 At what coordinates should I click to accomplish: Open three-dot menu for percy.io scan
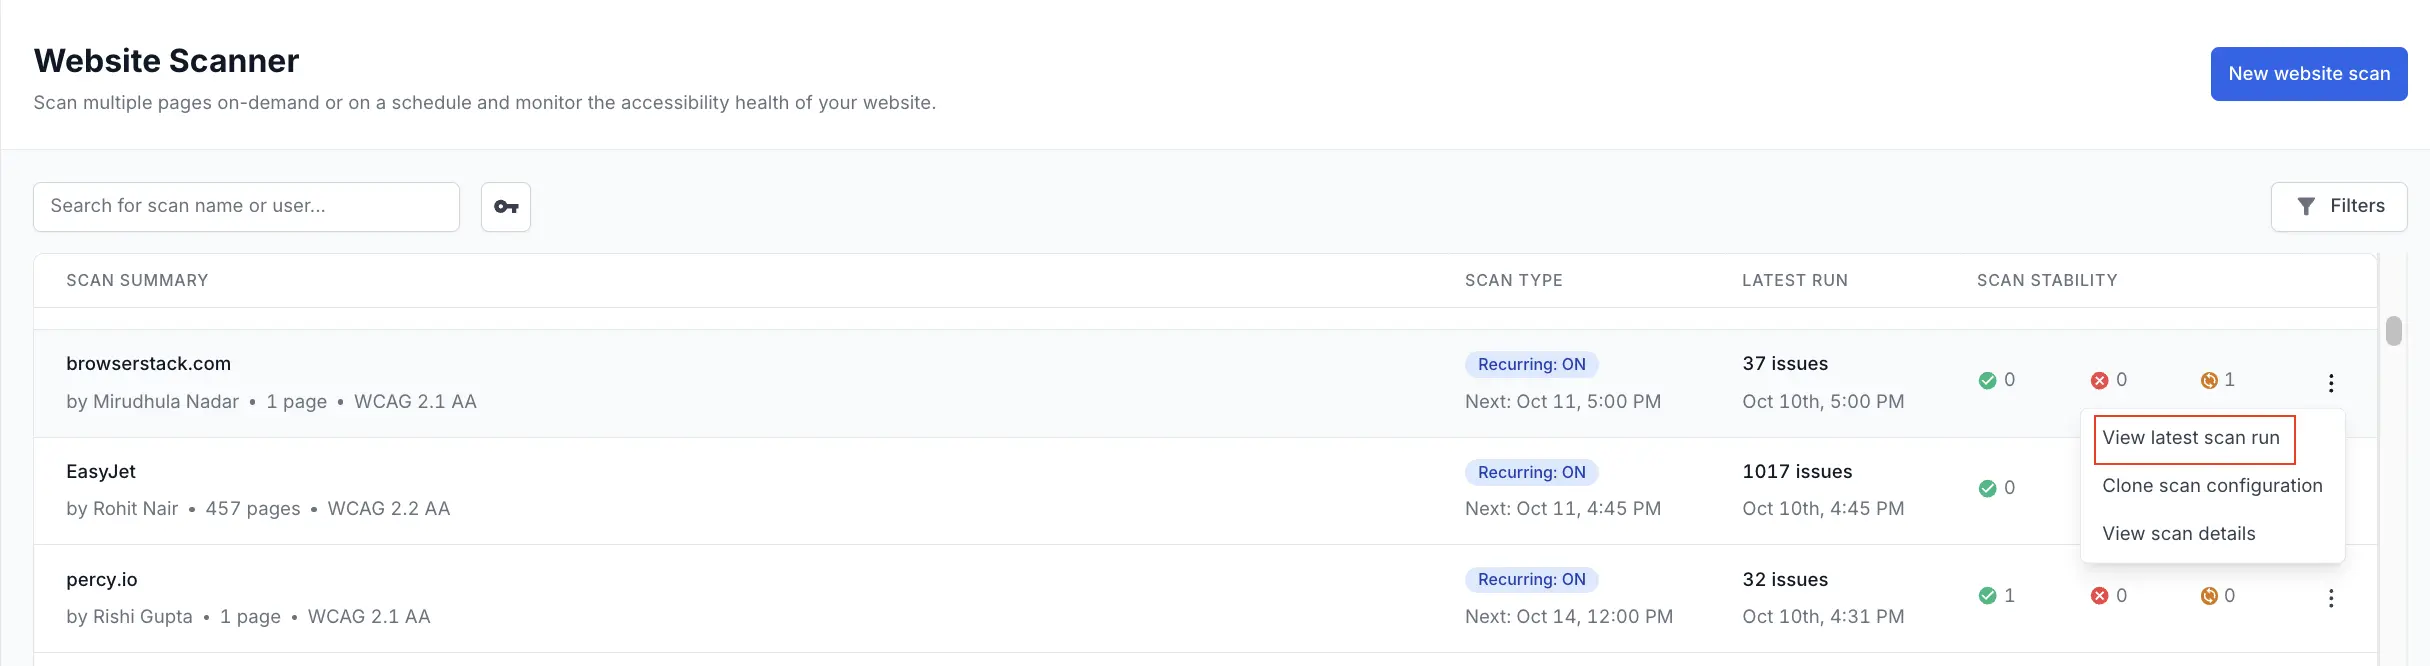coord(2330,598)
